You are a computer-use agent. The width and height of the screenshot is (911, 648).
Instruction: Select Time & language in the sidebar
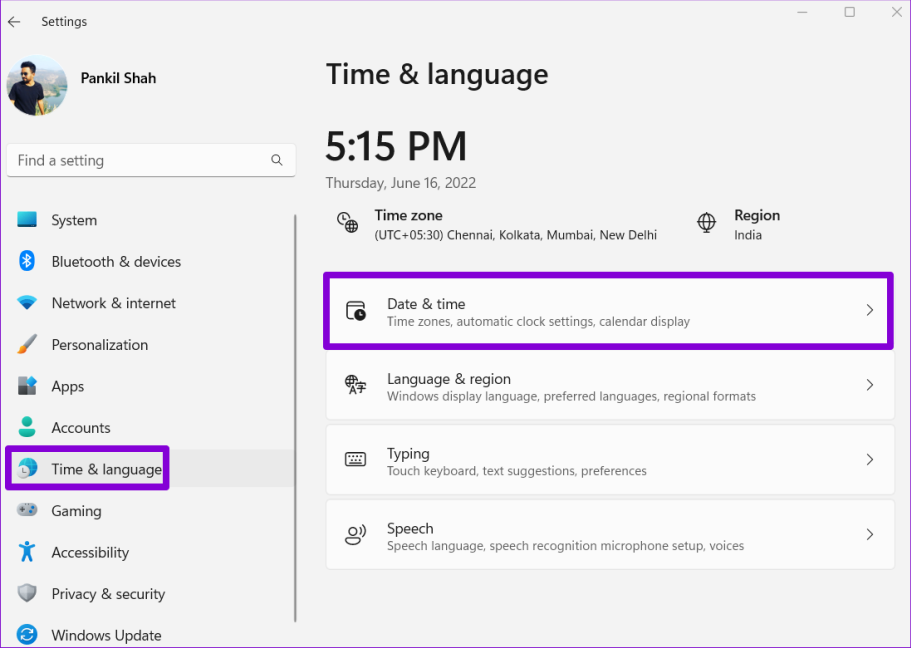click(x=87, y=468)
